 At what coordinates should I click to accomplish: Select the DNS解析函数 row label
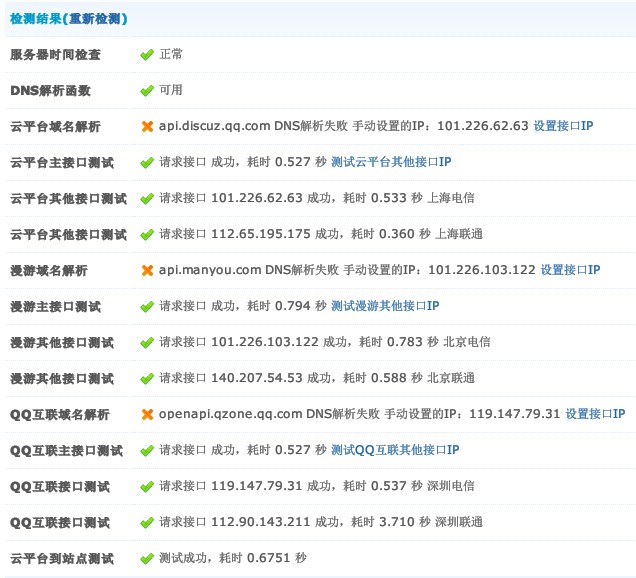pos(50,90)
